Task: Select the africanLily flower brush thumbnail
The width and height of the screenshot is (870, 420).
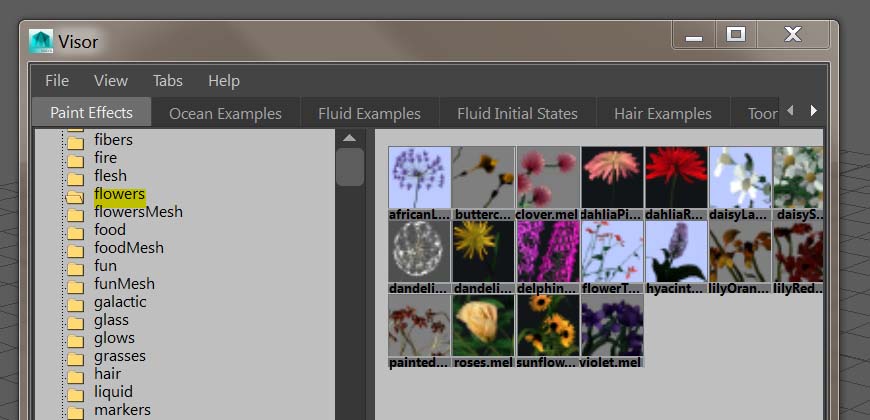Action: tap(419, 178)
